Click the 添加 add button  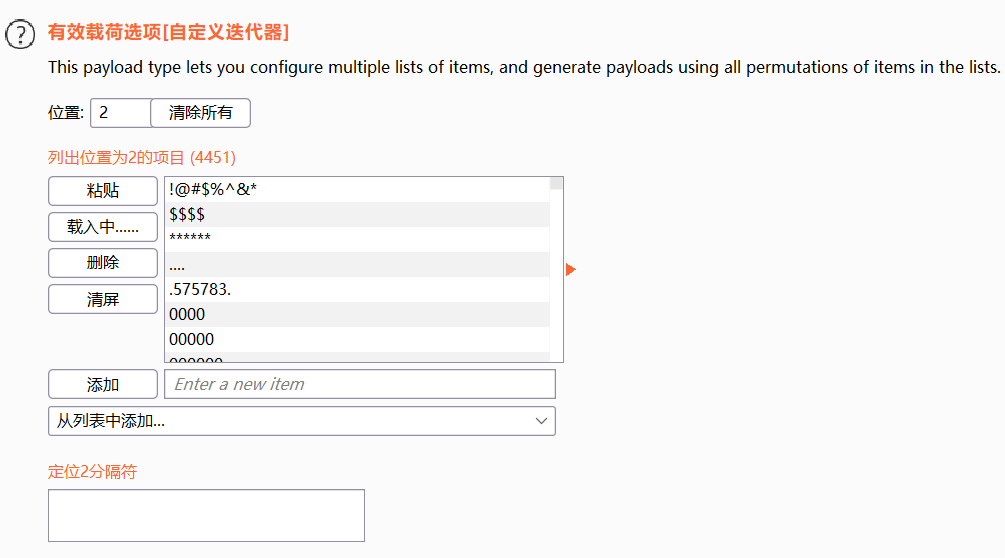pyautogui.click(x=103, y=384)
